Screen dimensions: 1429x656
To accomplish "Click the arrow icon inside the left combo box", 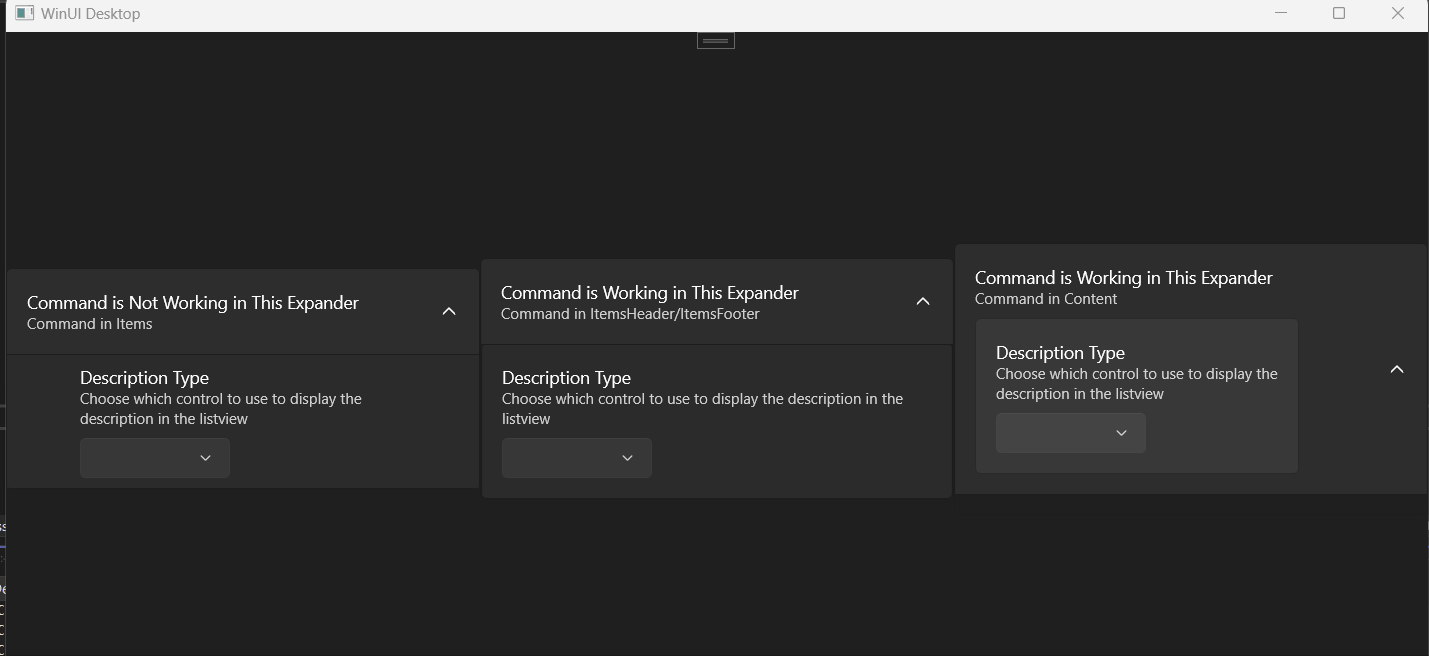I will coord(206,458).
